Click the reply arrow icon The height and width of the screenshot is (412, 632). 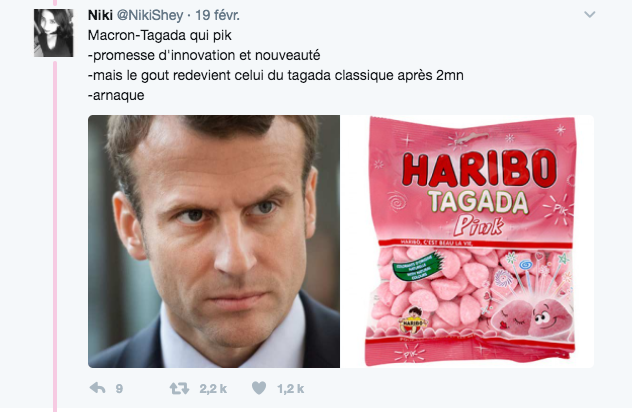(x=98, y=388)
